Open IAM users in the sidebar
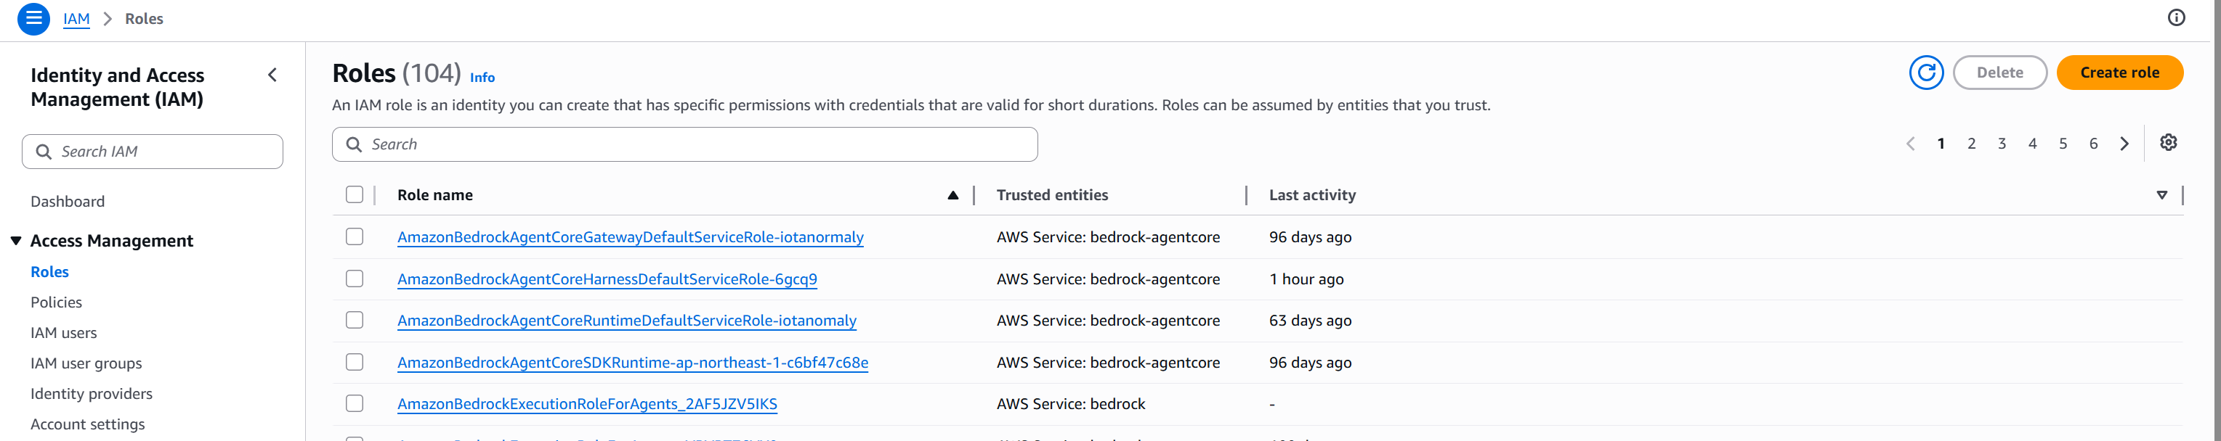2221x441 pixels. (x=63, y=333)
